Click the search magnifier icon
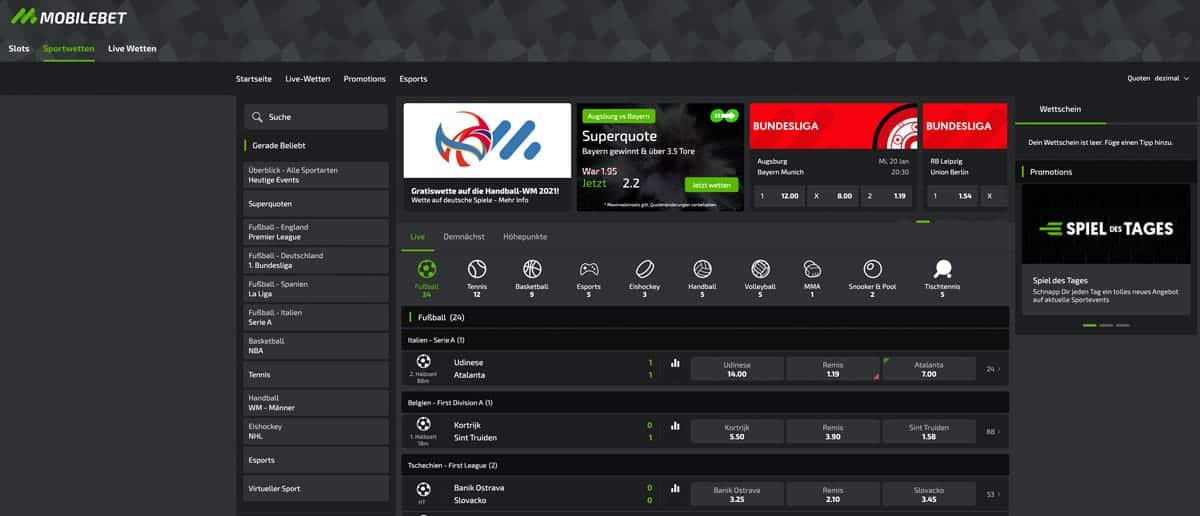 coord(257,117)
